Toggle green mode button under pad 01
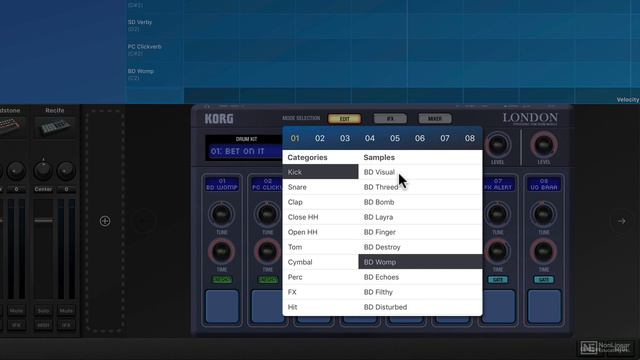The height and width of the screenshot is (360, 640). [x=222, y=280]
